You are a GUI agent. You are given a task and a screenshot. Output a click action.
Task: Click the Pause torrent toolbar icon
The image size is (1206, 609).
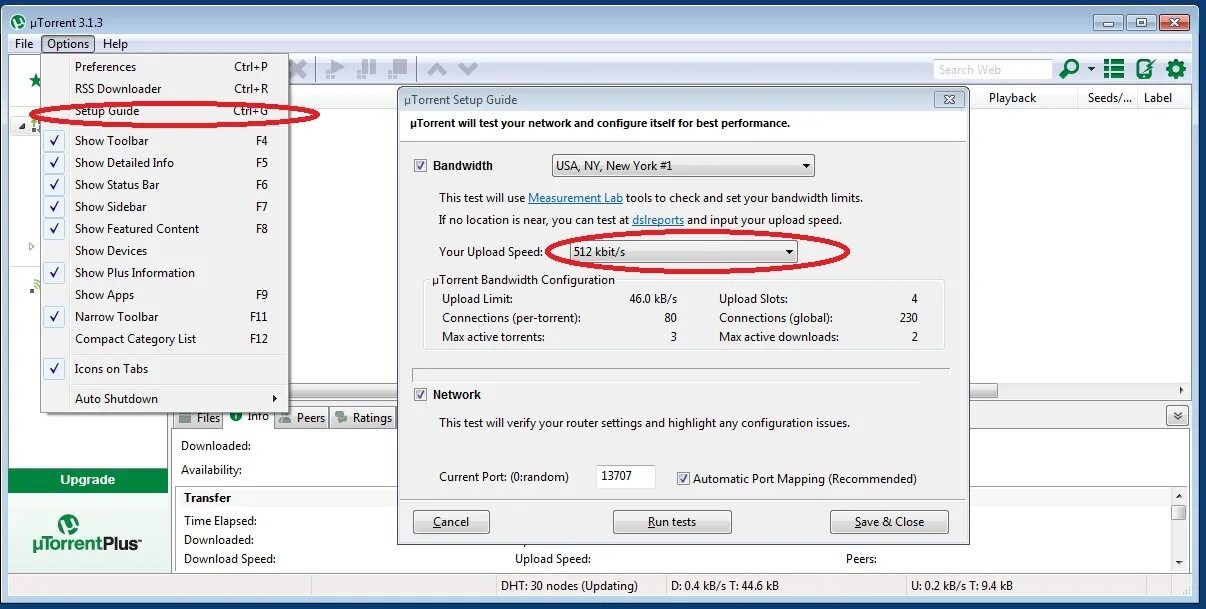[367, 69]
